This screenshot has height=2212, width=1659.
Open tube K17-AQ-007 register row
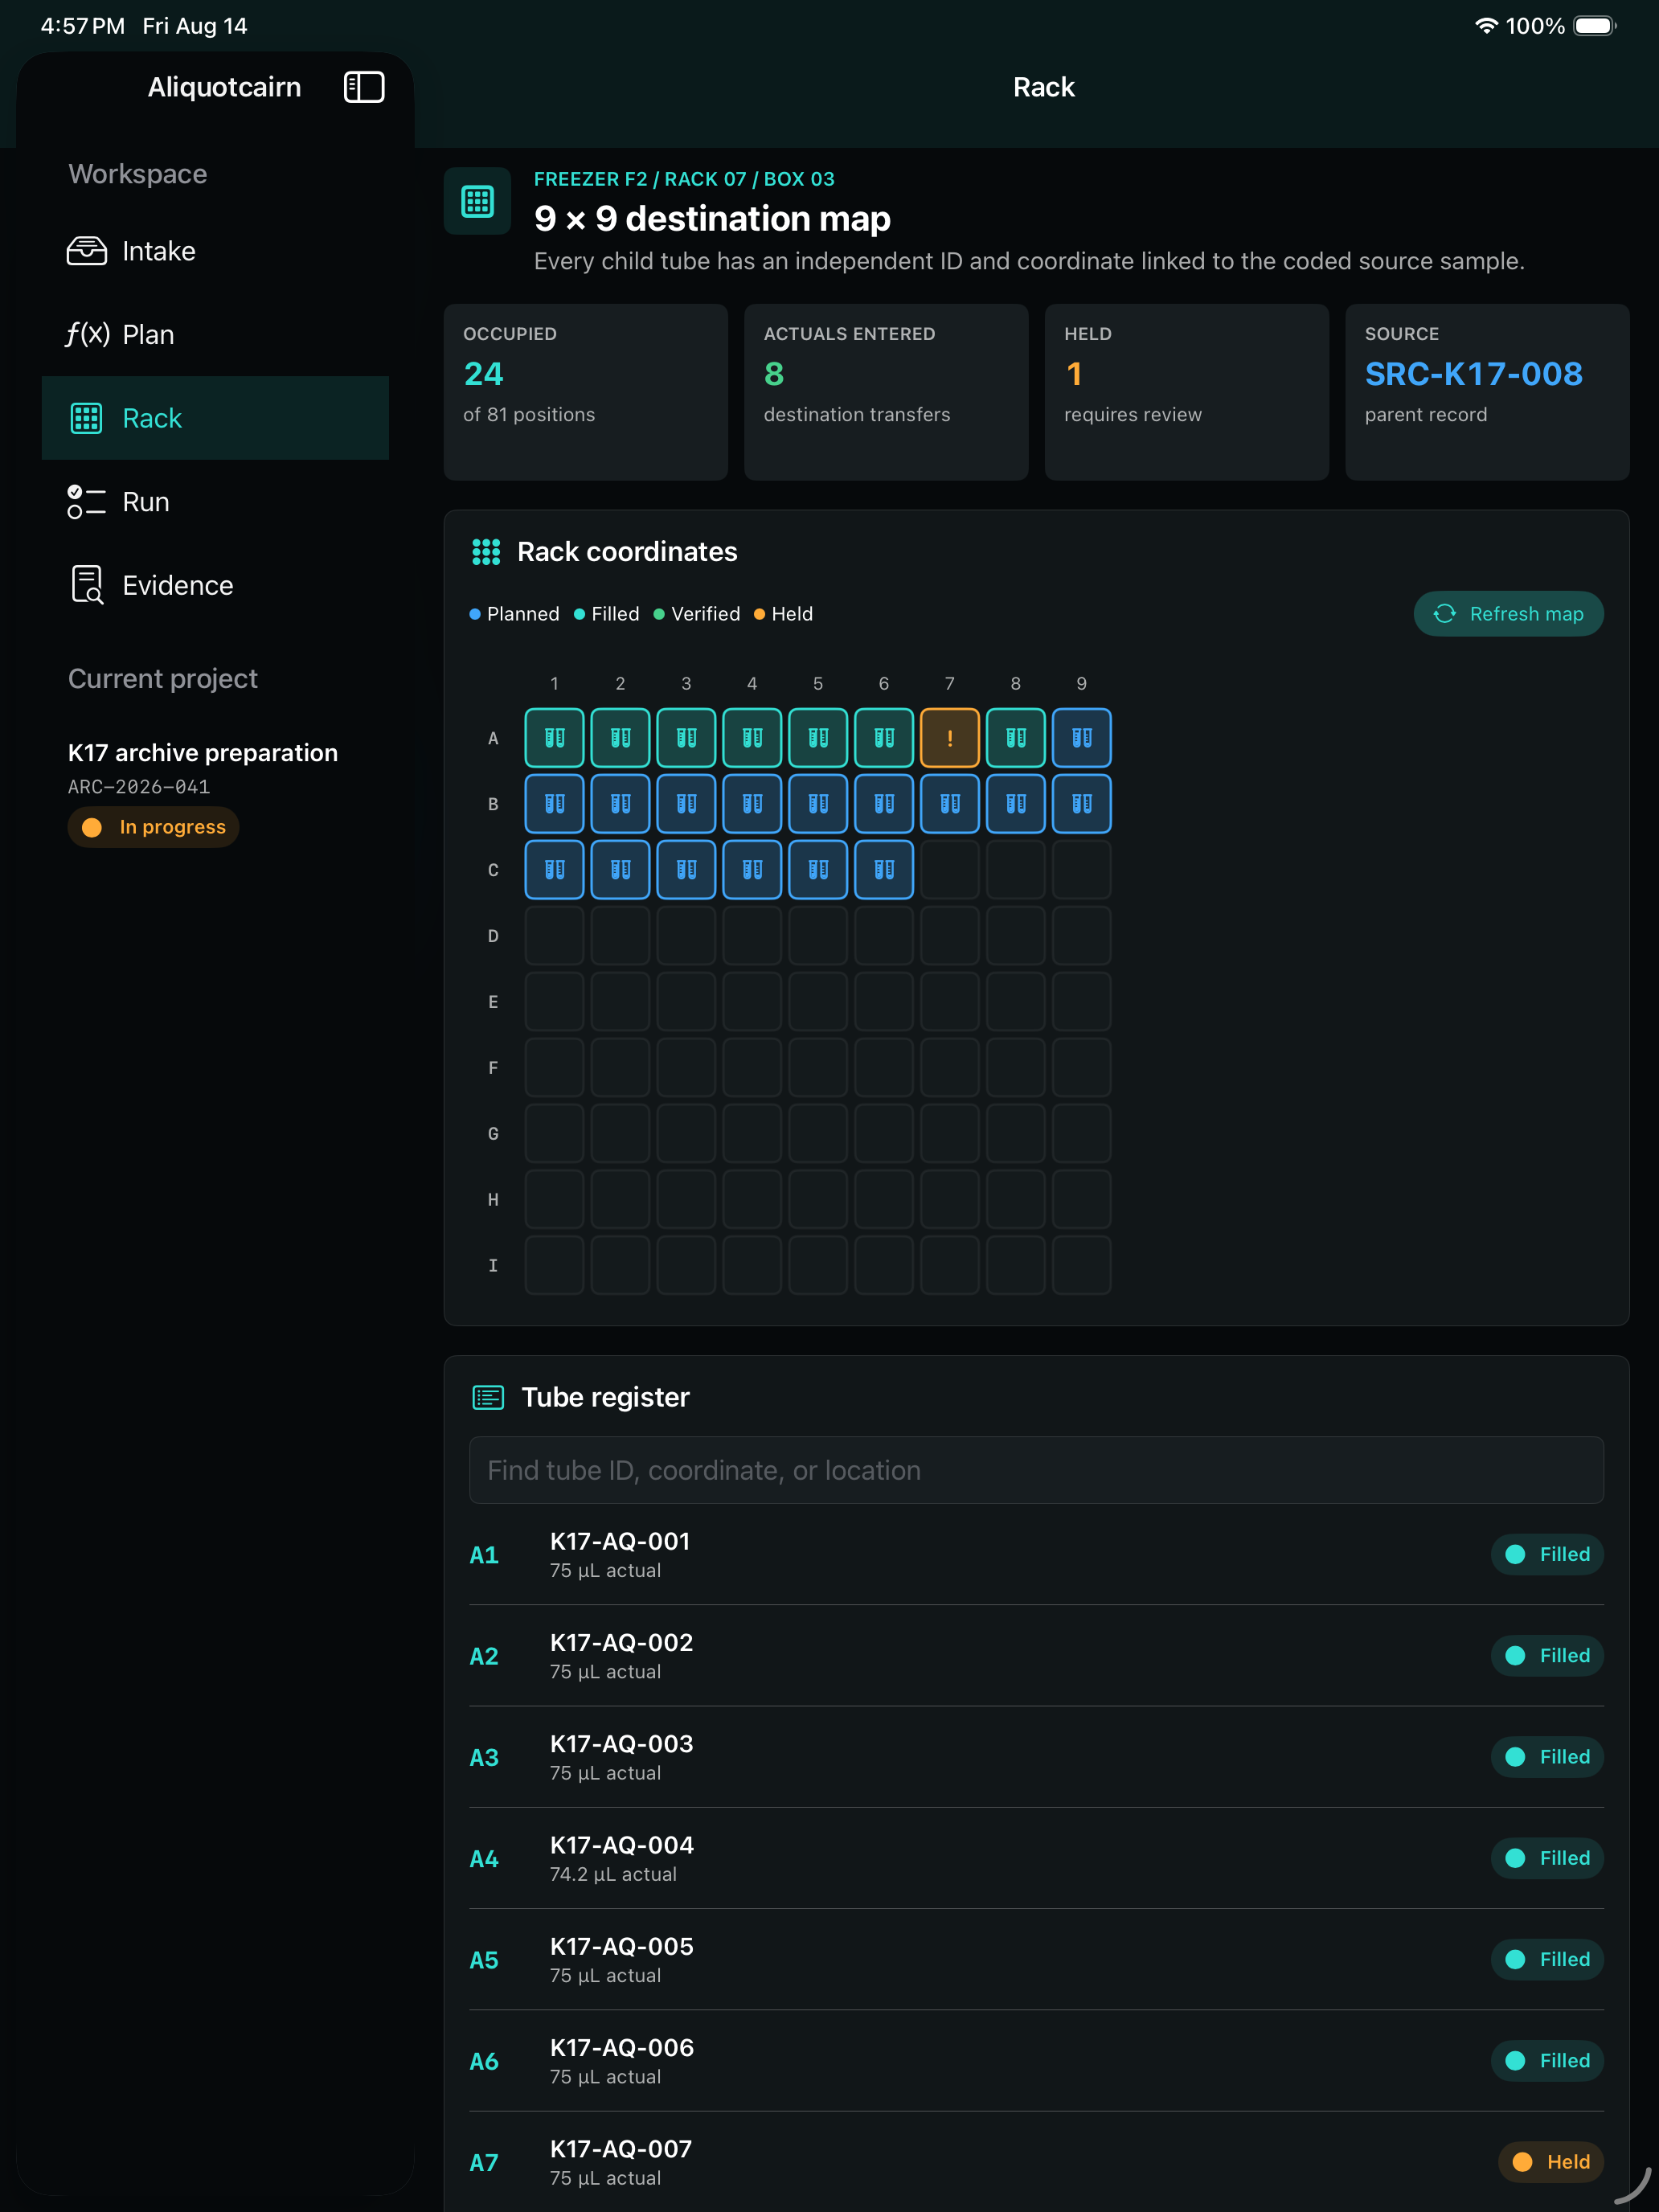click(x=1036, y=2162)
